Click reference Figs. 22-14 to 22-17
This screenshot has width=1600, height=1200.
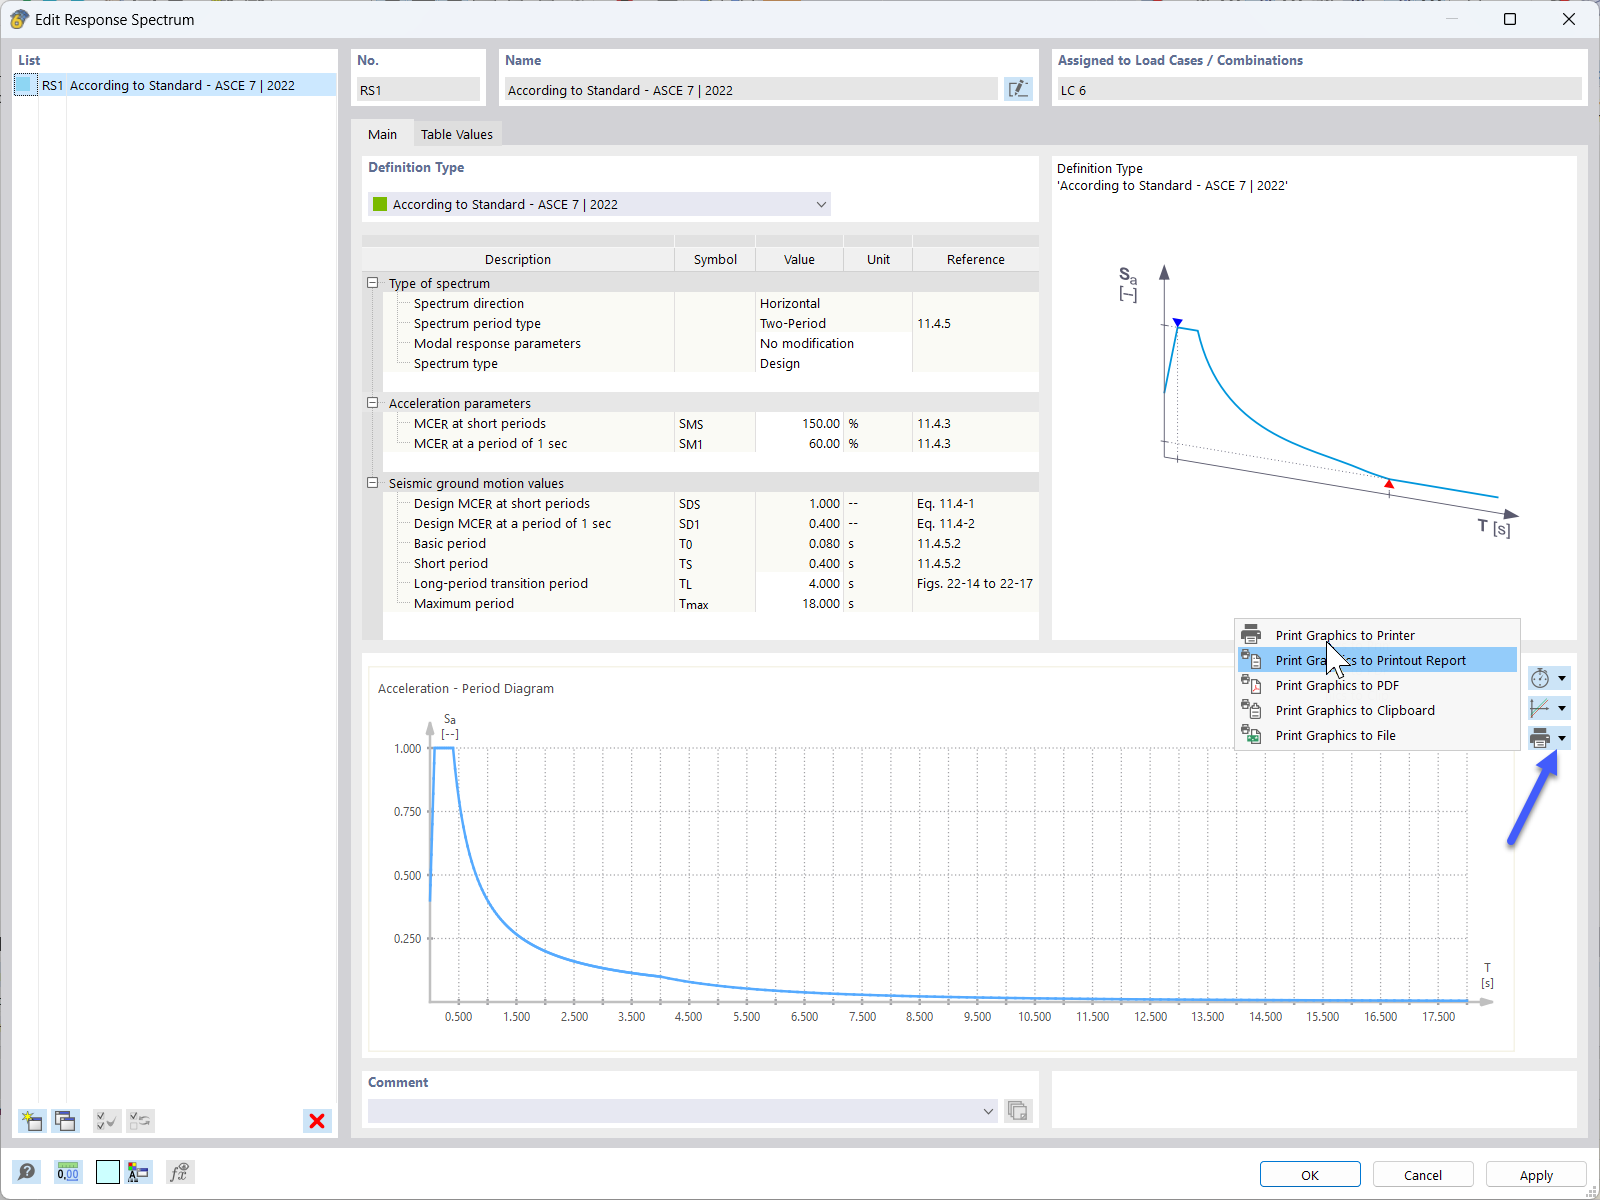coord(975,583)
